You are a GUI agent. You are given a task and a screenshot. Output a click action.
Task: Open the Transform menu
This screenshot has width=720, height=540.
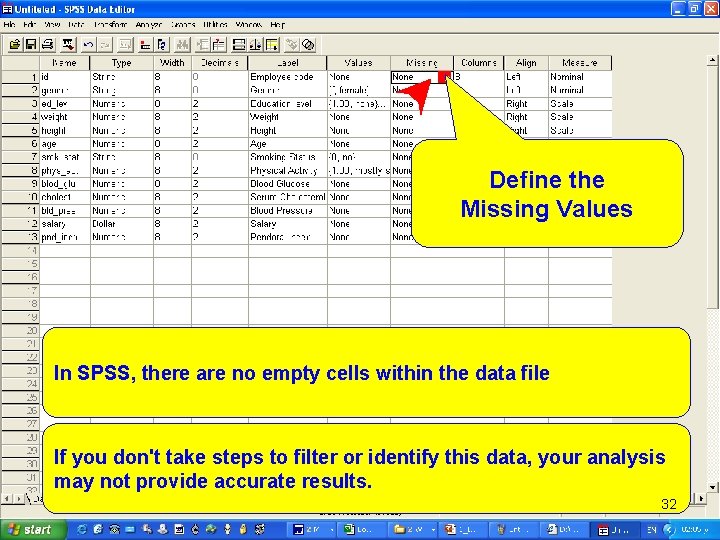[x=110, y=24]
